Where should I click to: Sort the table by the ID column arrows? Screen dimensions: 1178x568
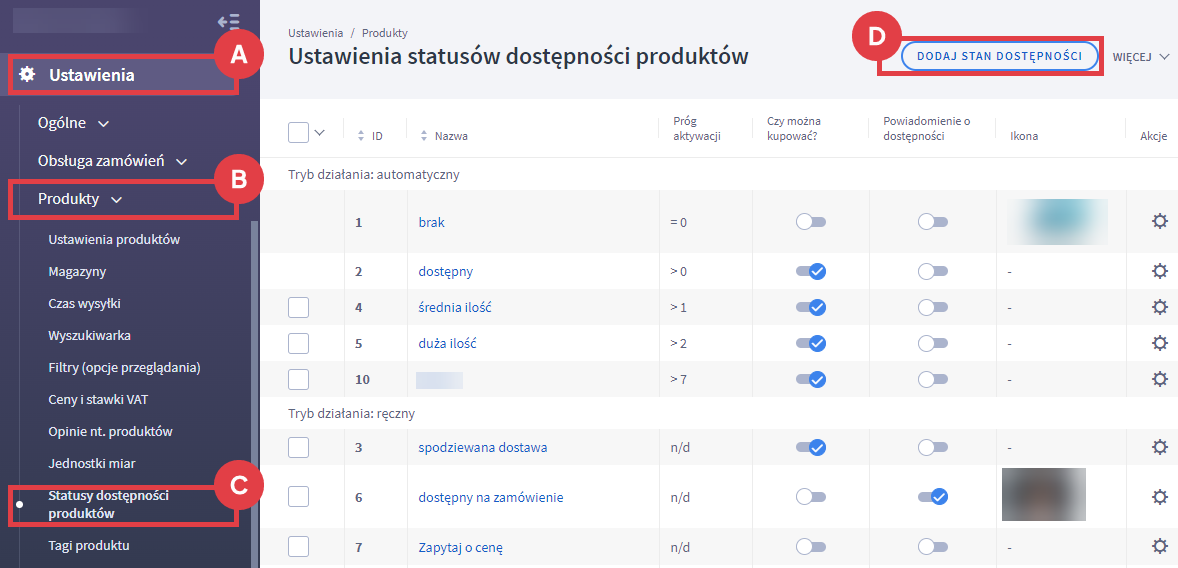click(x=361, y=136)
